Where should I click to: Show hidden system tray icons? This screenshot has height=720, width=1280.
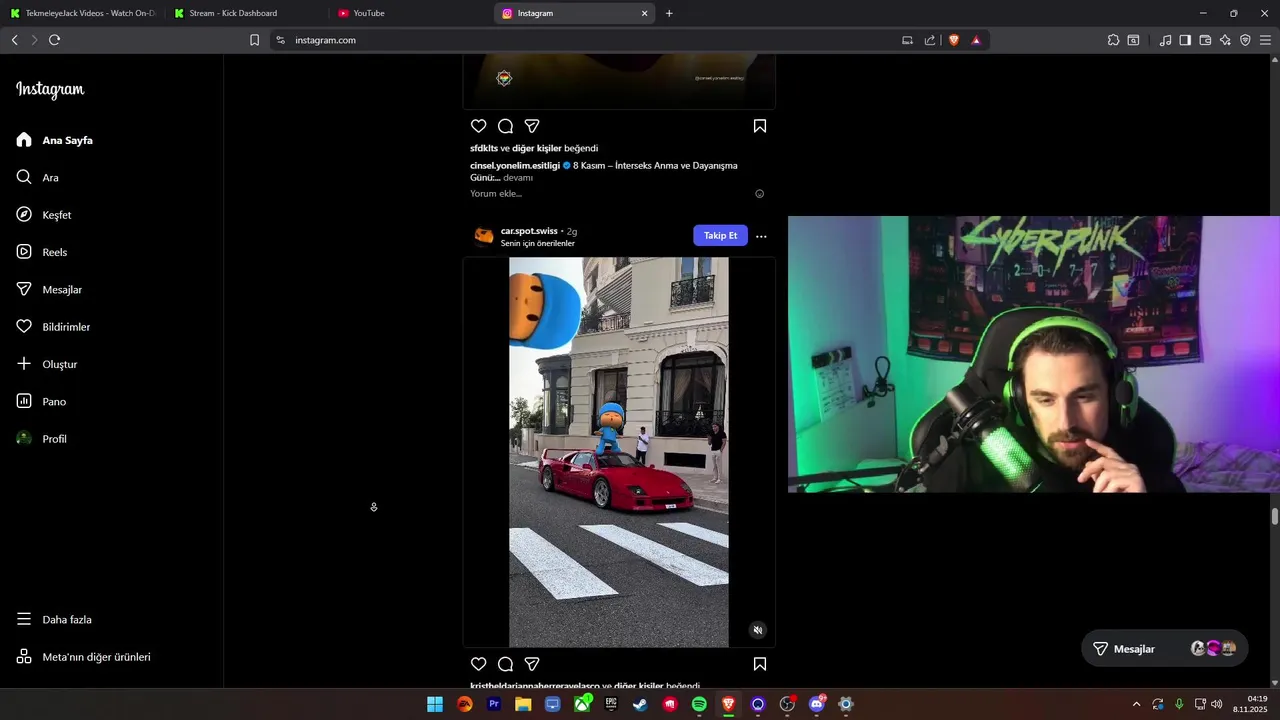[1136, 704]
